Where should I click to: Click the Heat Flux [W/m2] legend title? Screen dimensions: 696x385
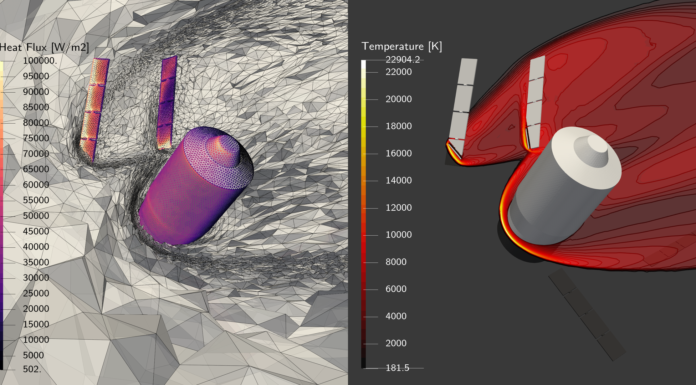(44, 47)
